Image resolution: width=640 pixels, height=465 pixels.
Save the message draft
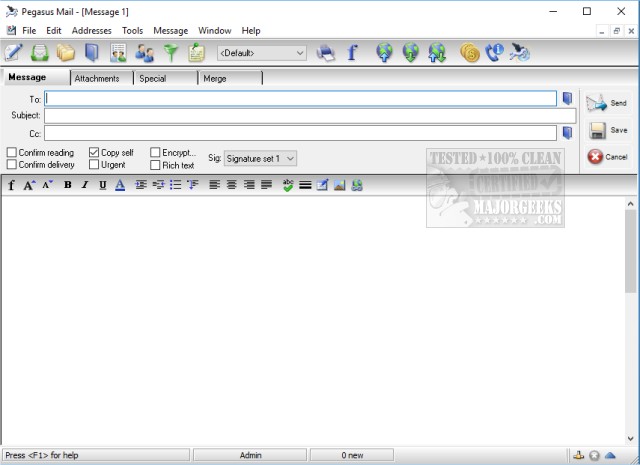607,130
